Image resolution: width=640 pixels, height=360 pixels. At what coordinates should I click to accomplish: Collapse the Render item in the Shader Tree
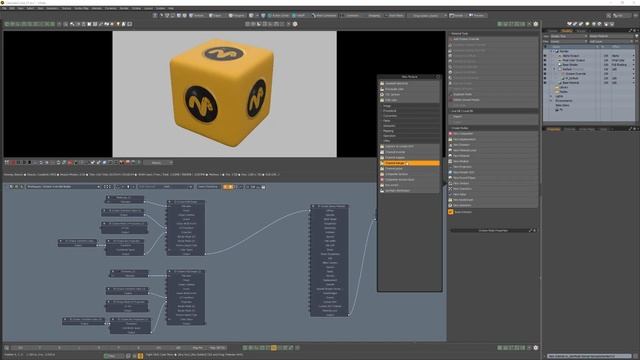552,51
